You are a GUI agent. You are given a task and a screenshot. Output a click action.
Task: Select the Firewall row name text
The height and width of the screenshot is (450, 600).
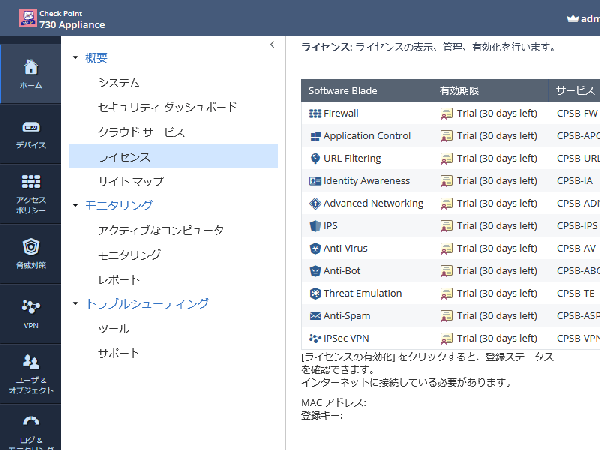341,114
